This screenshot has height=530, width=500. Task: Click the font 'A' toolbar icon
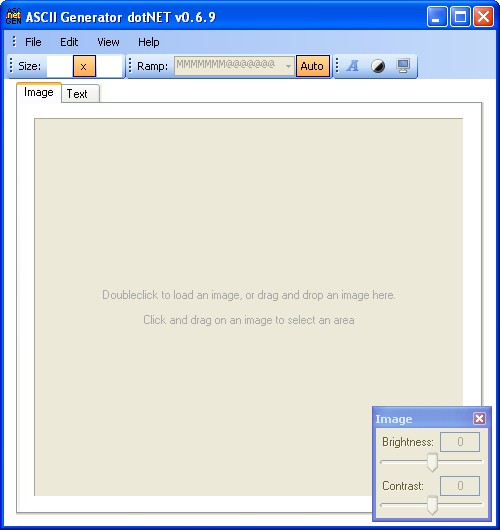tap(353, 66)
